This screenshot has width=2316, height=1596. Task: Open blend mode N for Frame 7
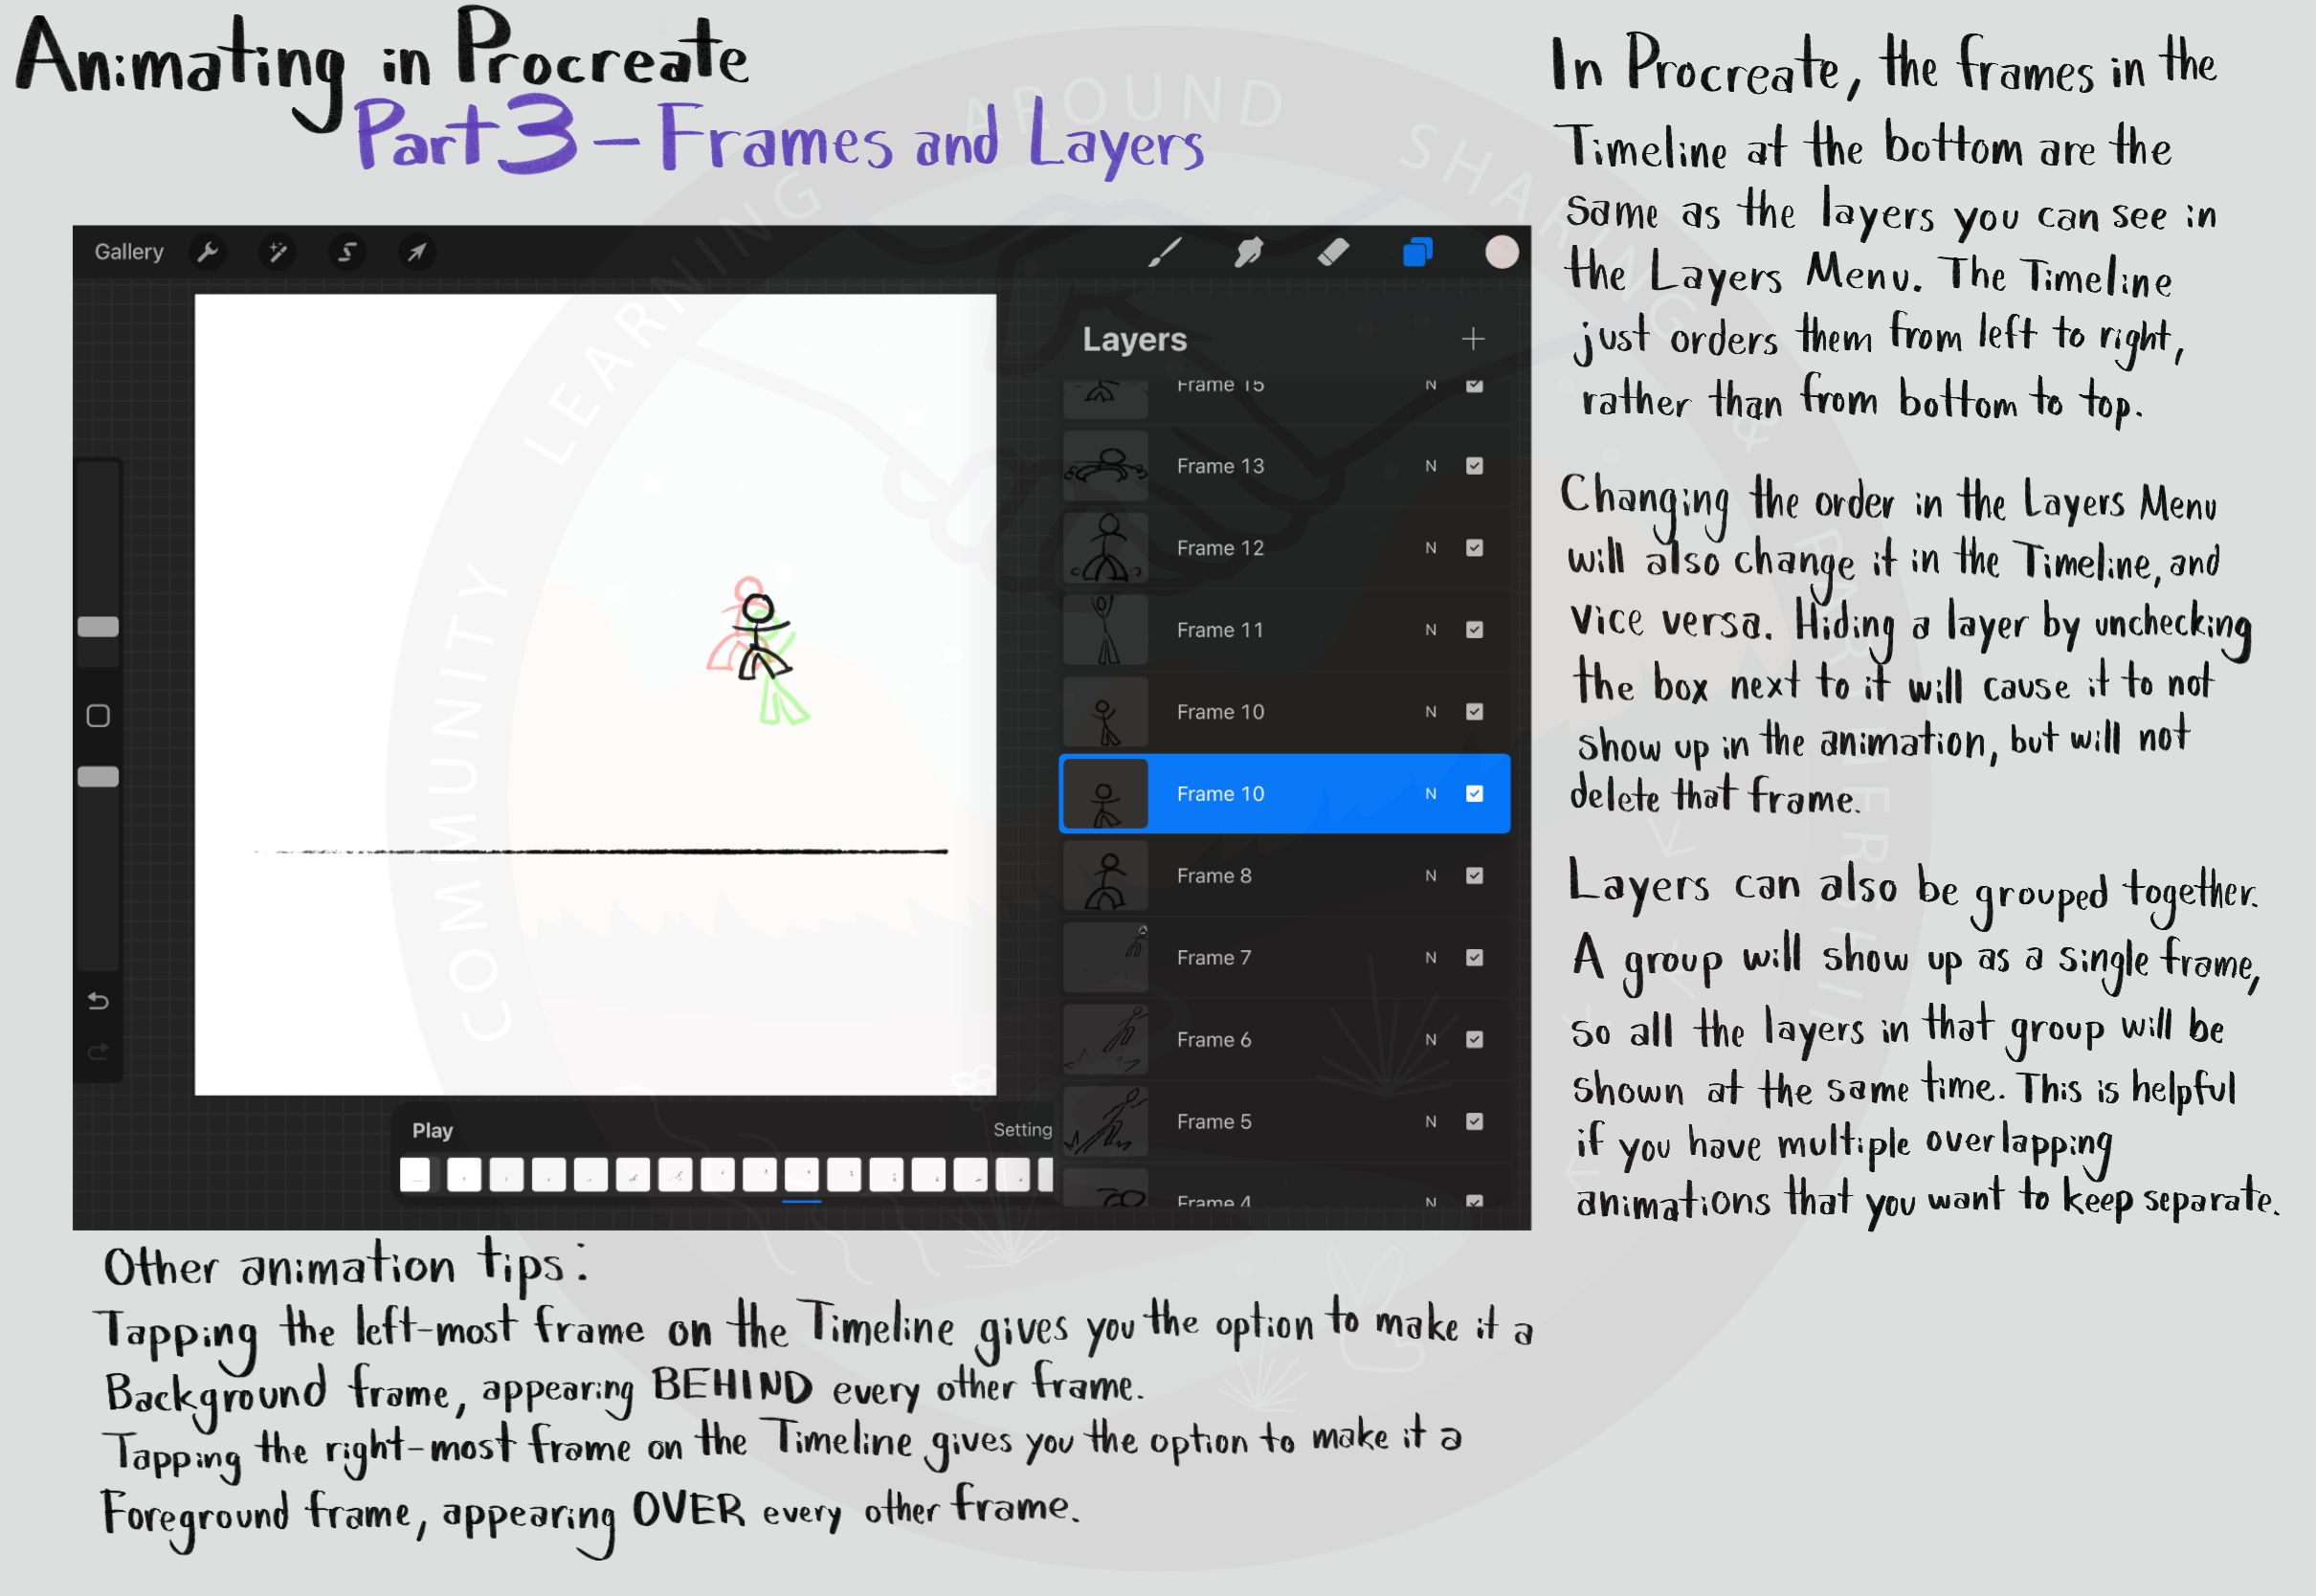point(1431,958)
